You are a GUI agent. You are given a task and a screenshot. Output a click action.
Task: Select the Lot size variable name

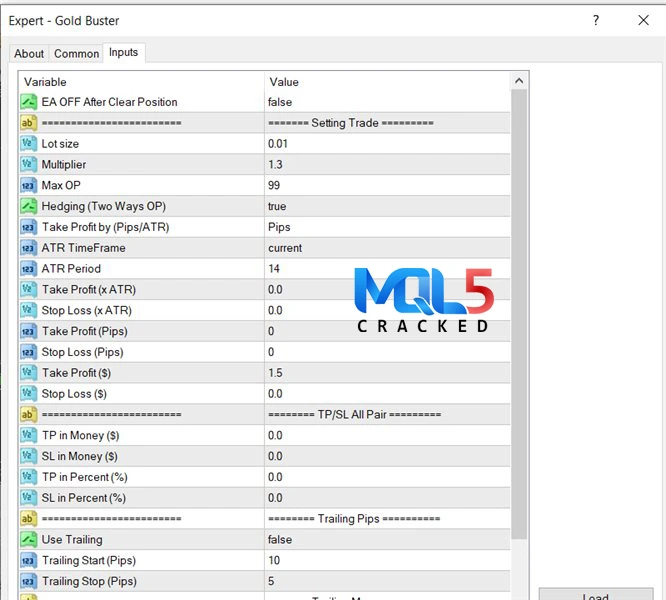point(60,144)
